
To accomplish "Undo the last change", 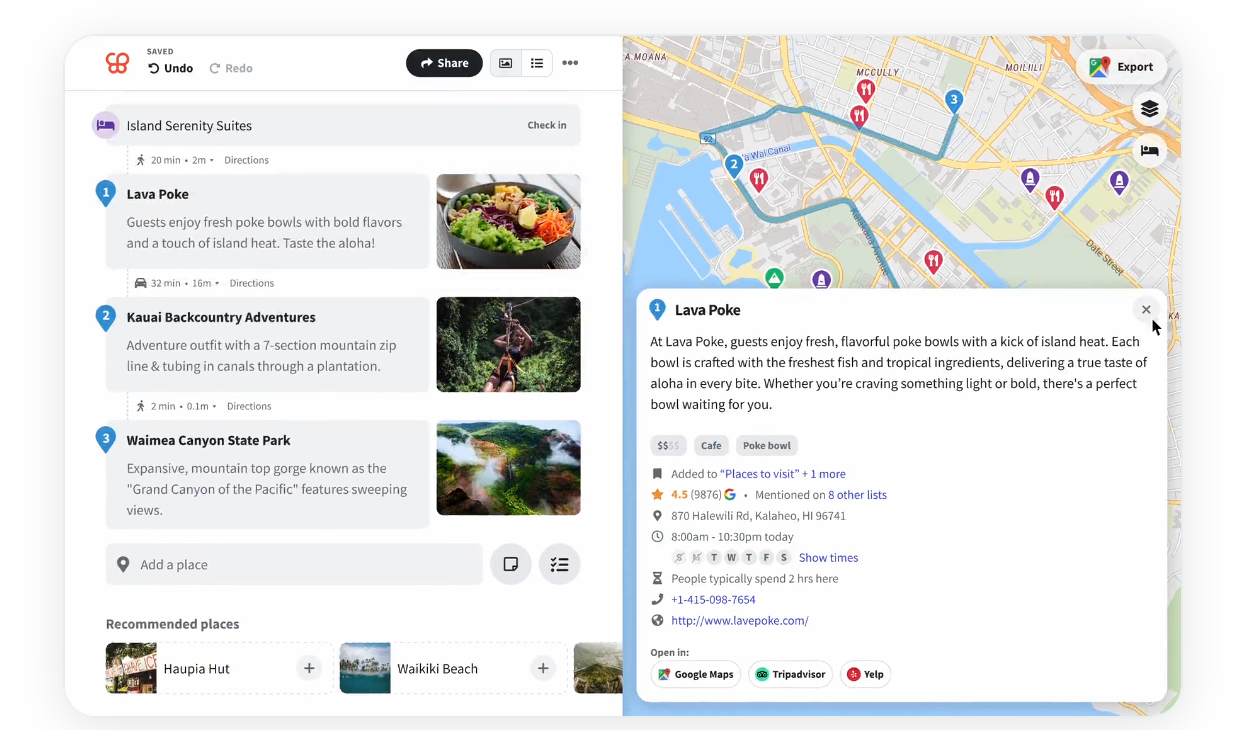I will pos(170,68).
